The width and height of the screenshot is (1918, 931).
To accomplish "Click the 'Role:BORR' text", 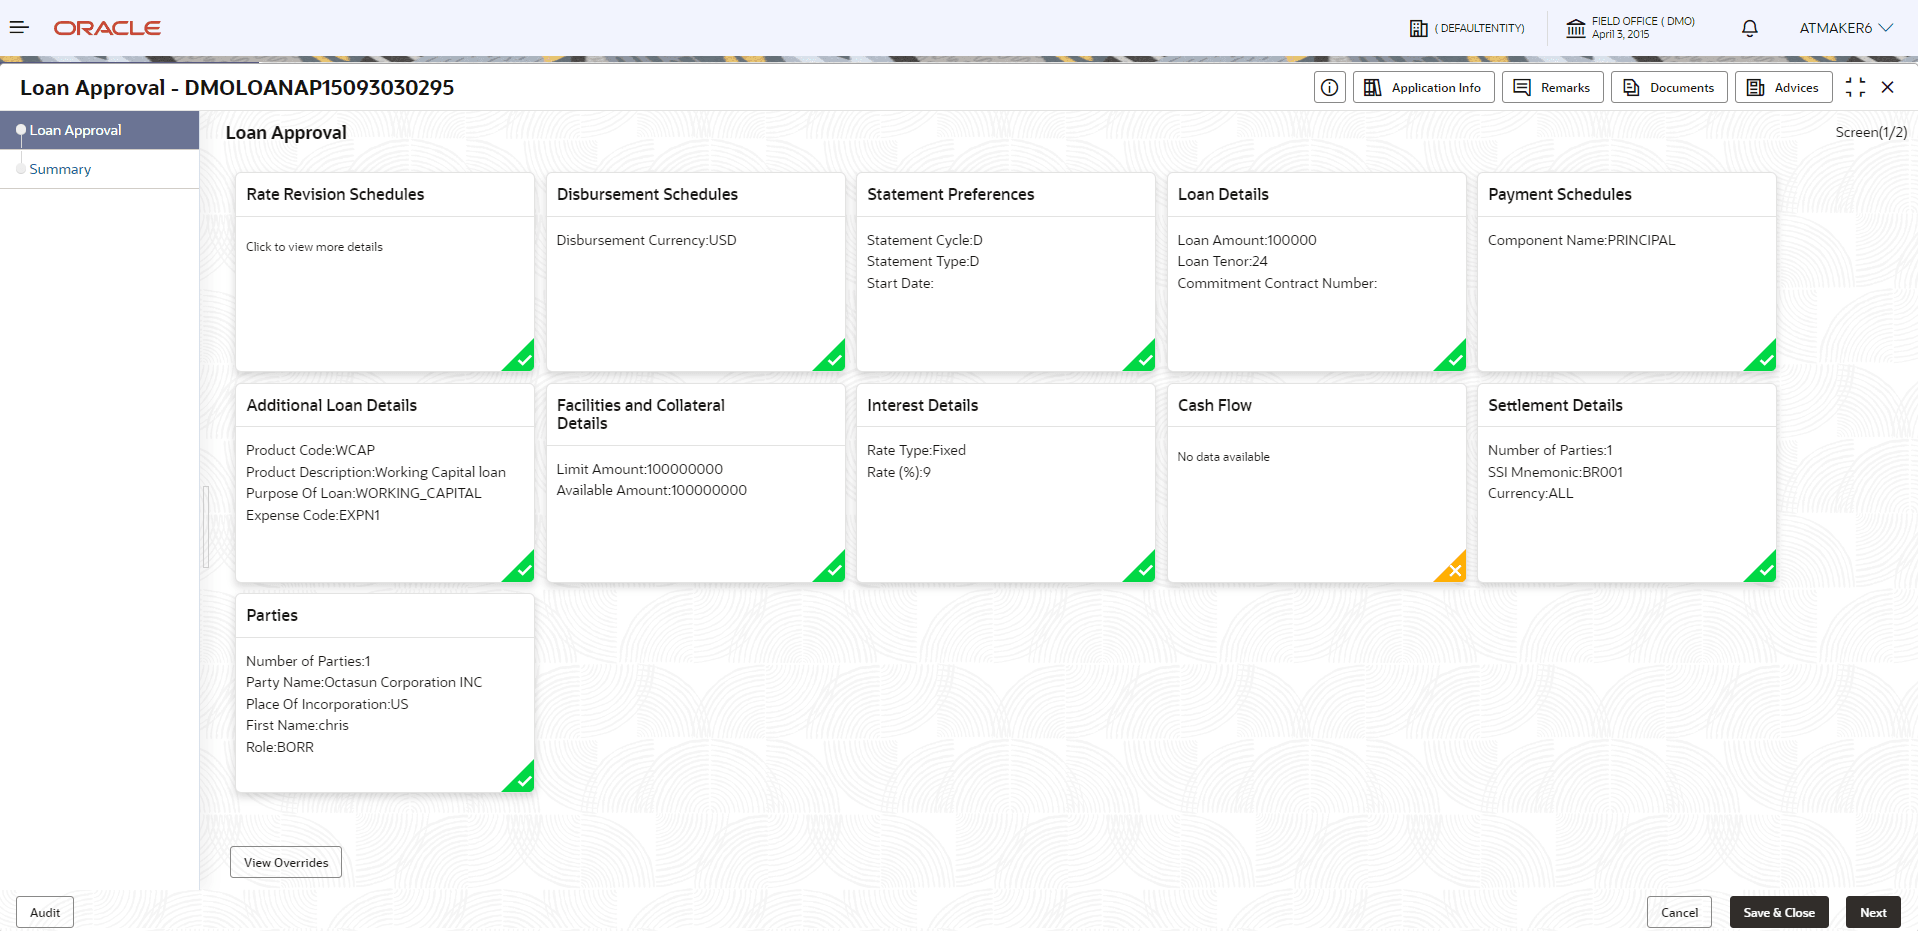I will pyautogui.click(x=280, y=747).
